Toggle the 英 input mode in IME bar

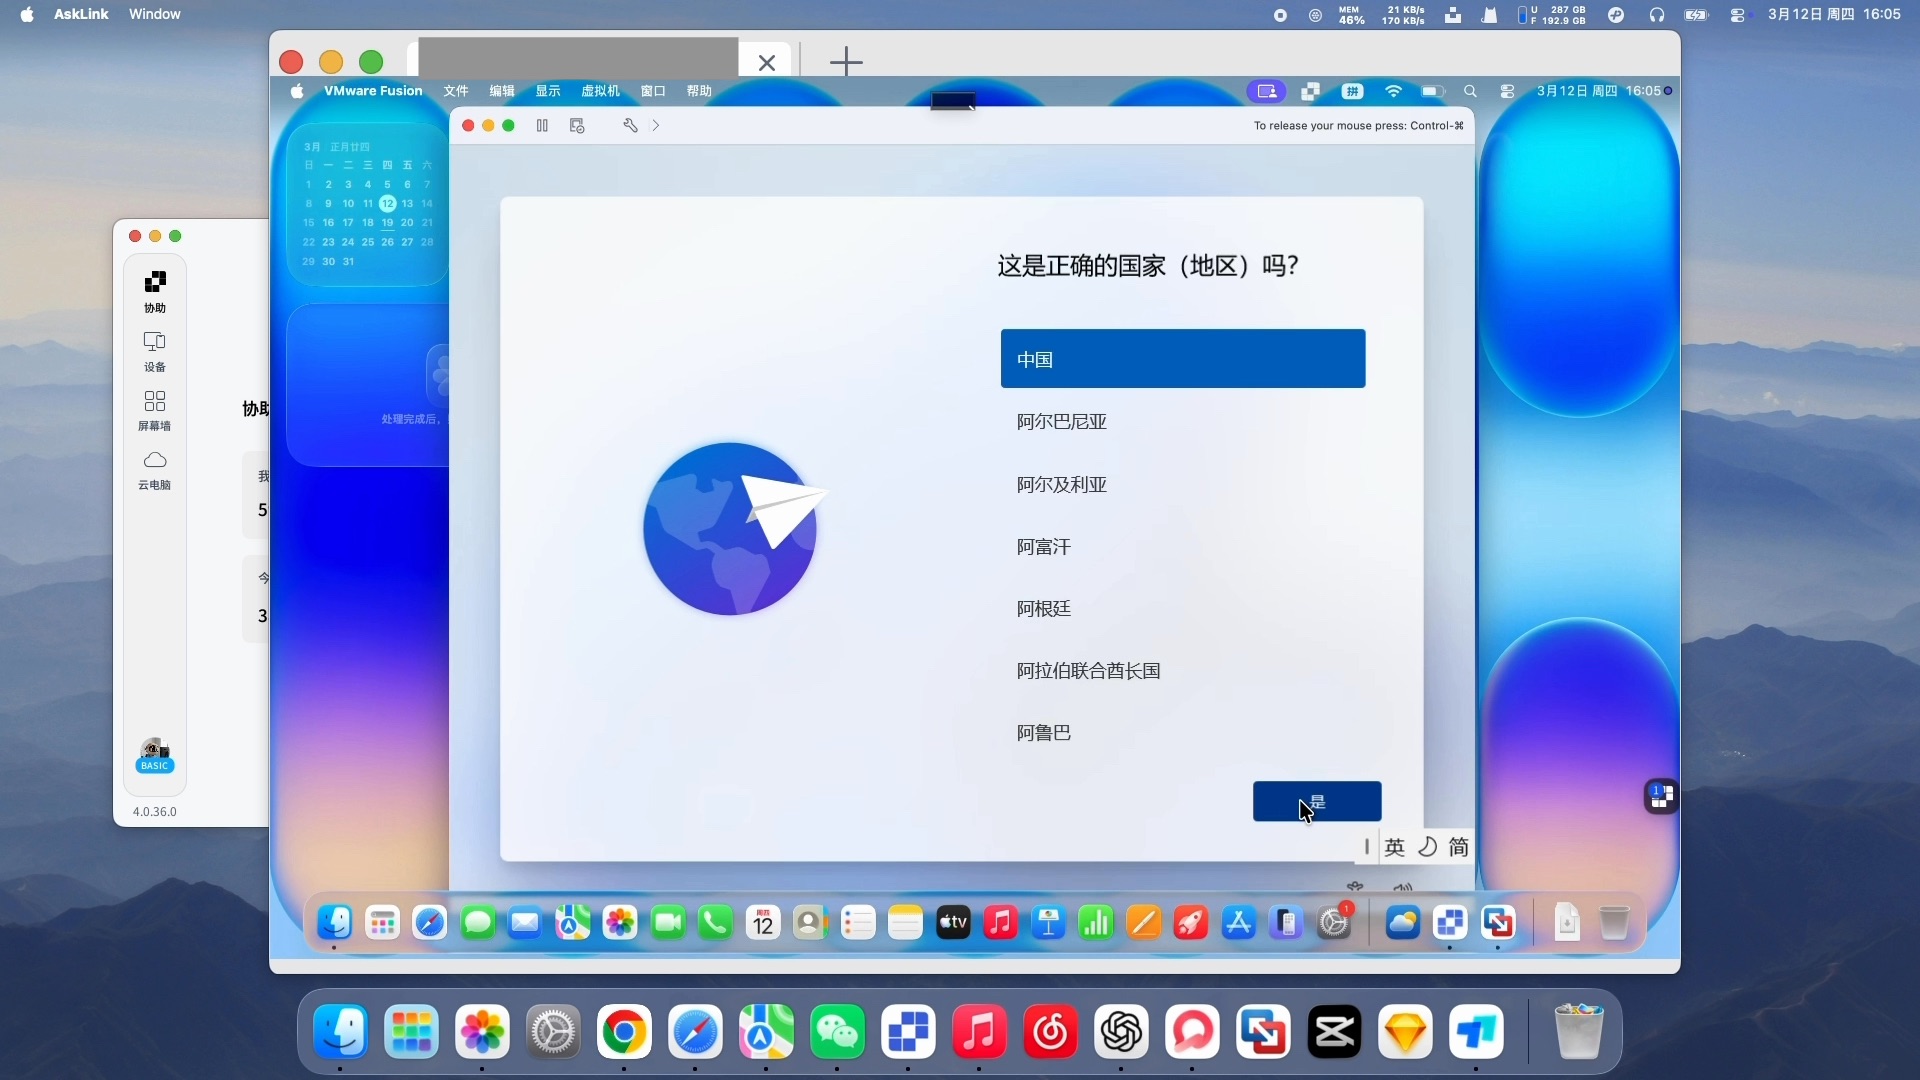coord(1395,847)
